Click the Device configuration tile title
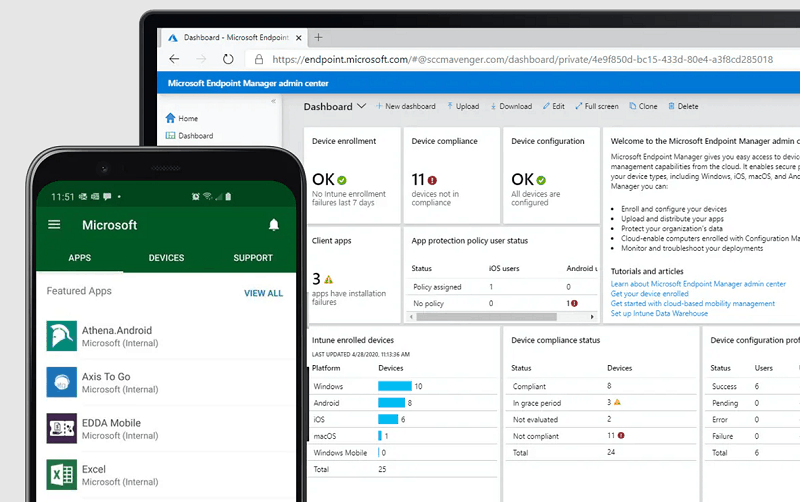The image size is (800, 502). 547,141
